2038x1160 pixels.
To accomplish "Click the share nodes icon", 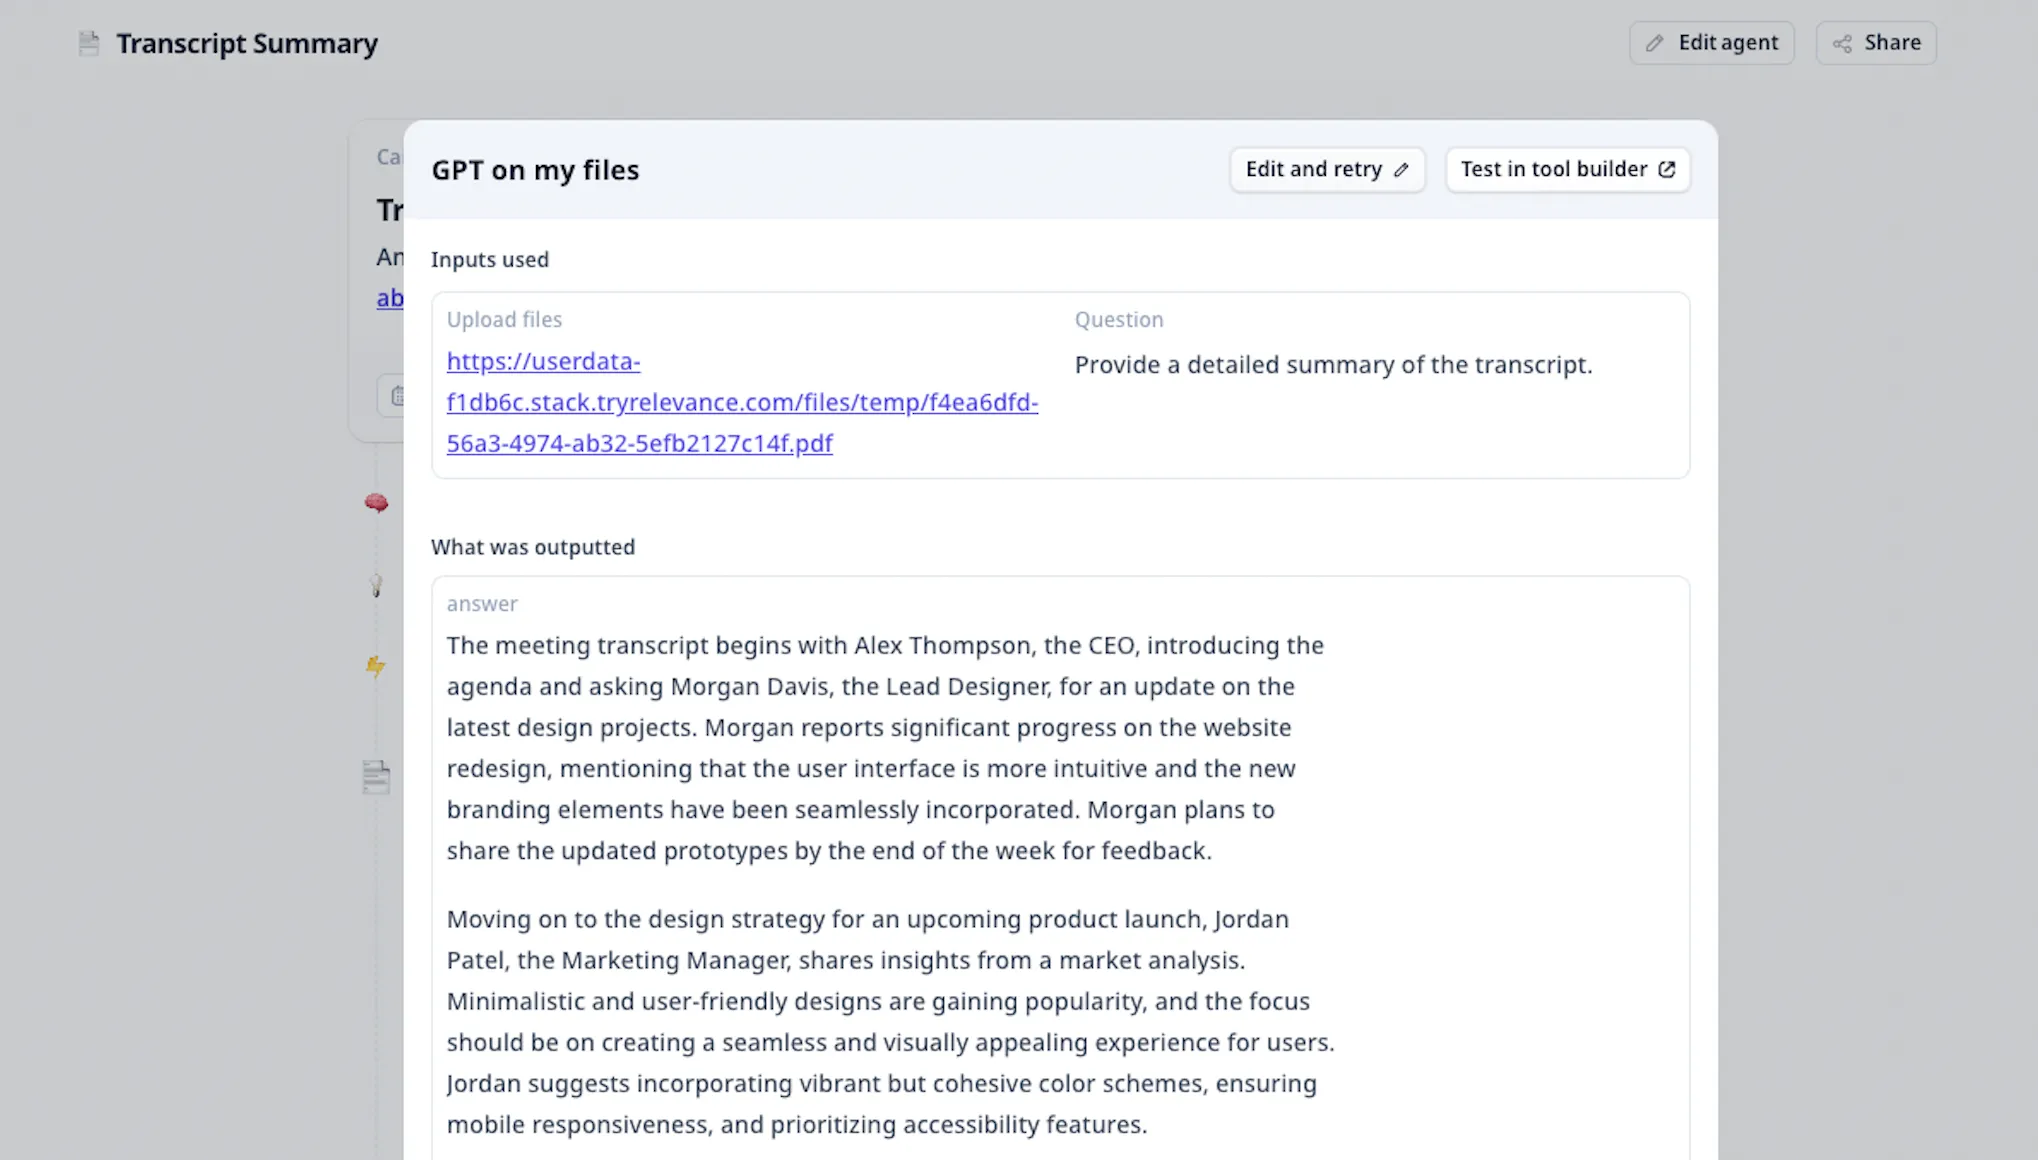I will click(x=1842, y=43).
